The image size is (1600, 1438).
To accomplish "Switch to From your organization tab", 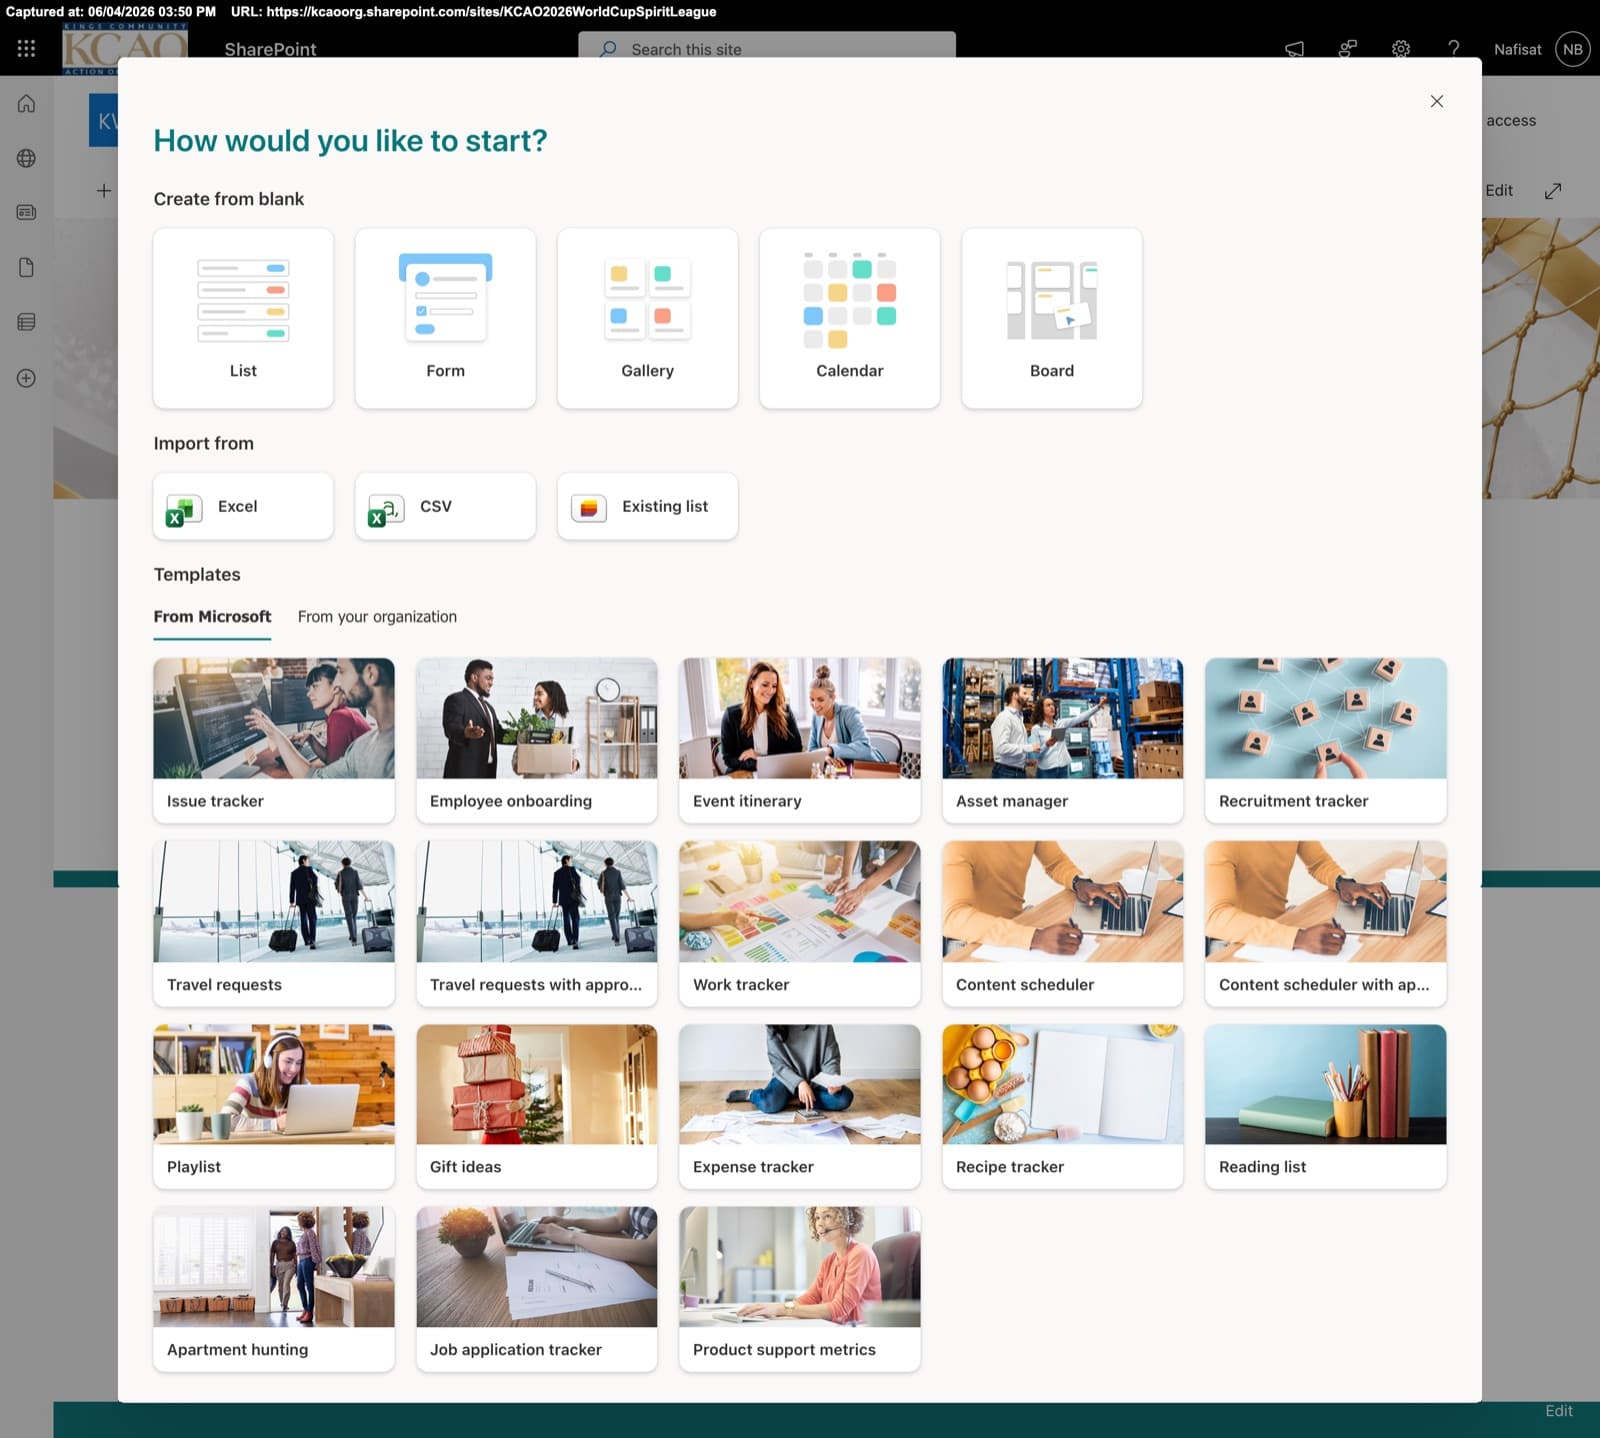I will 377,617.
